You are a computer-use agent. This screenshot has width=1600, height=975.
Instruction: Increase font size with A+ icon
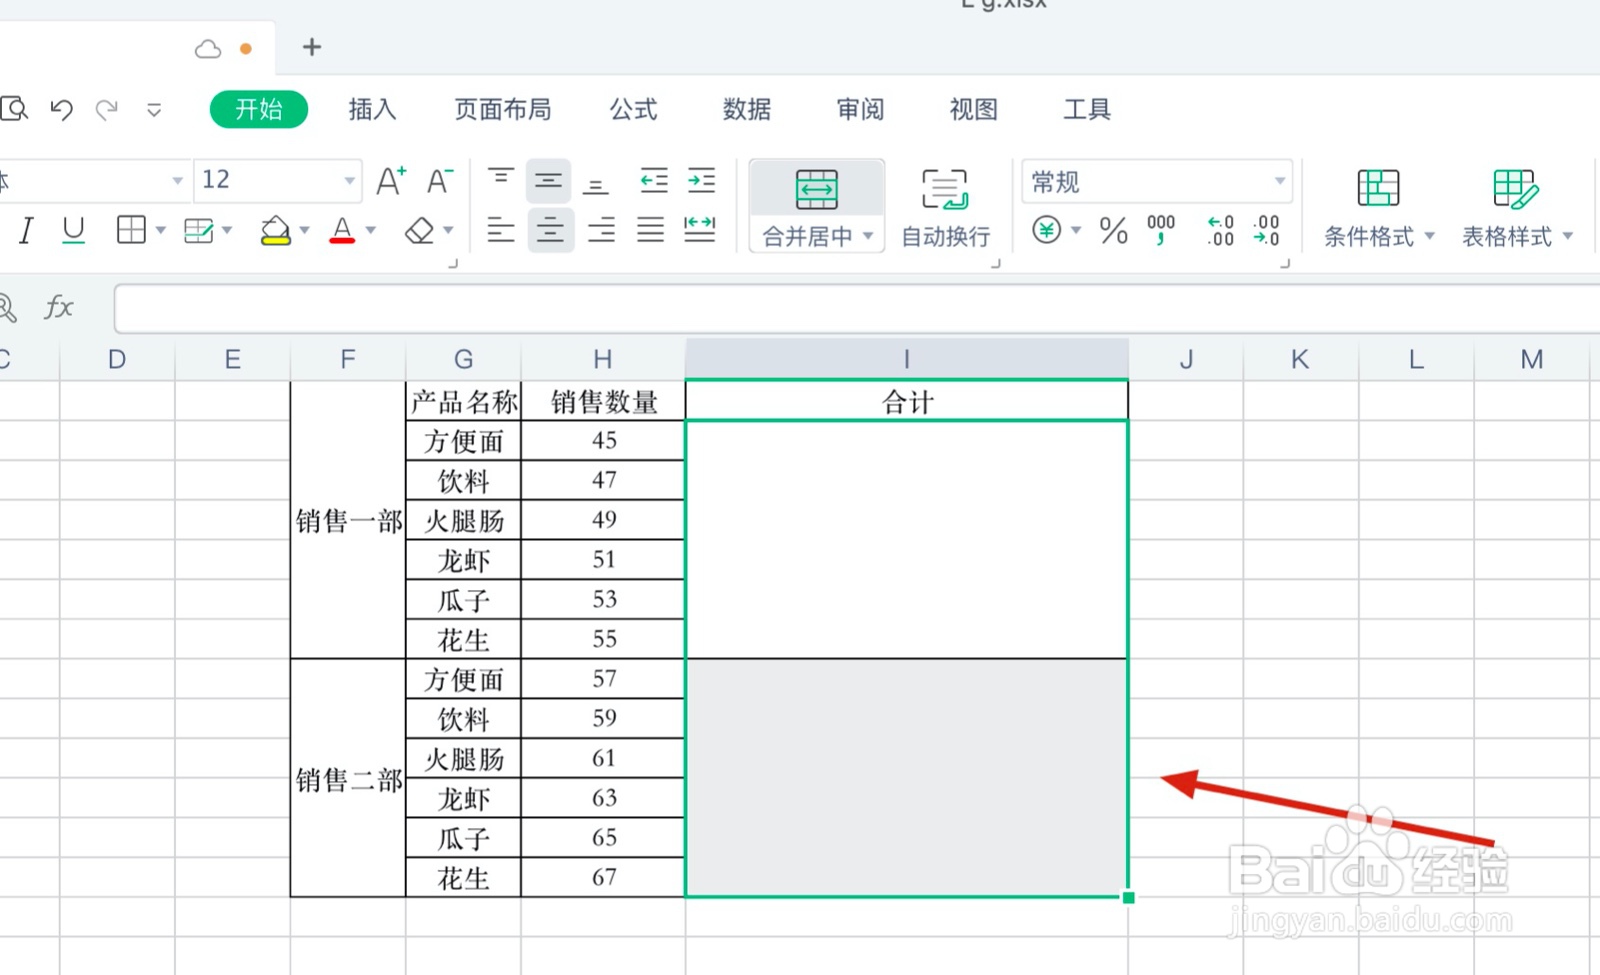391,181
